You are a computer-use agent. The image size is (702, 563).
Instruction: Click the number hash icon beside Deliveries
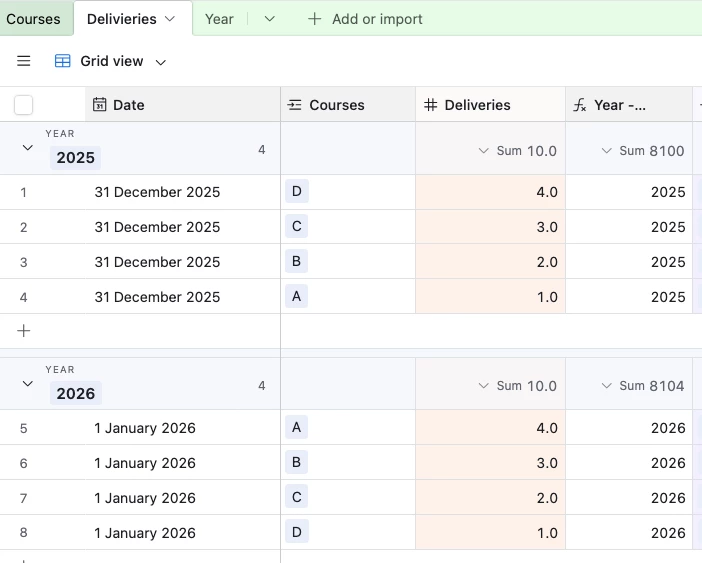pyautogui.click(x=431, y=105)
